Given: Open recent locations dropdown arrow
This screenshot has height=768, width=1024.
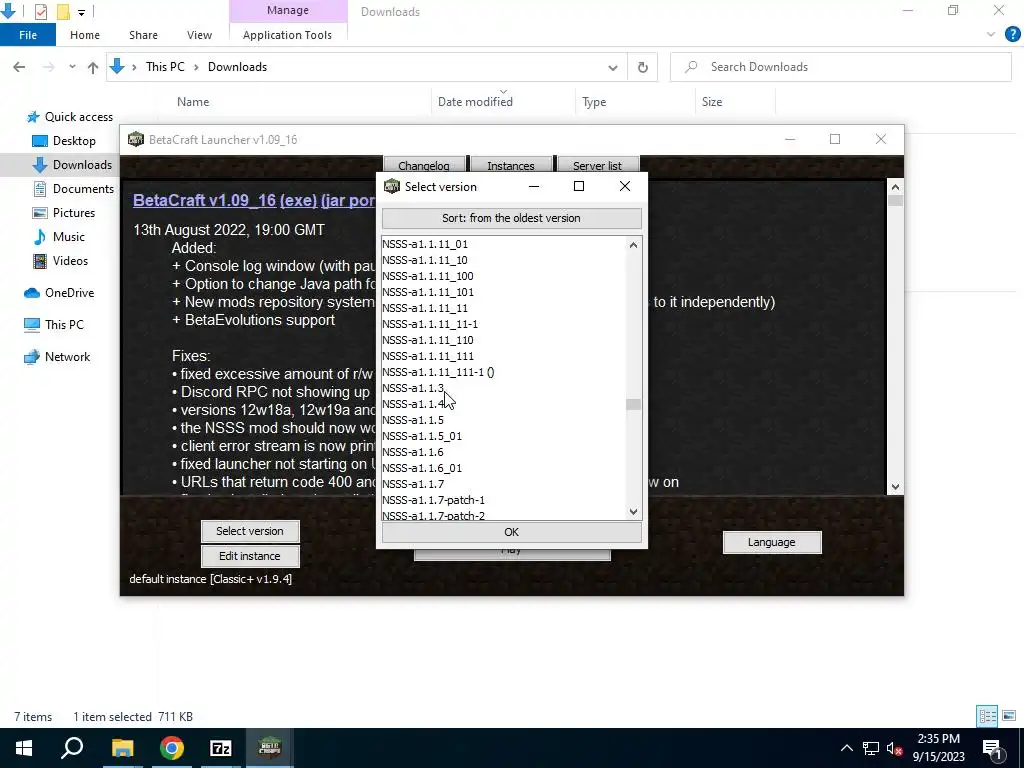Looking at the screenshot, I should coord(72,67).
